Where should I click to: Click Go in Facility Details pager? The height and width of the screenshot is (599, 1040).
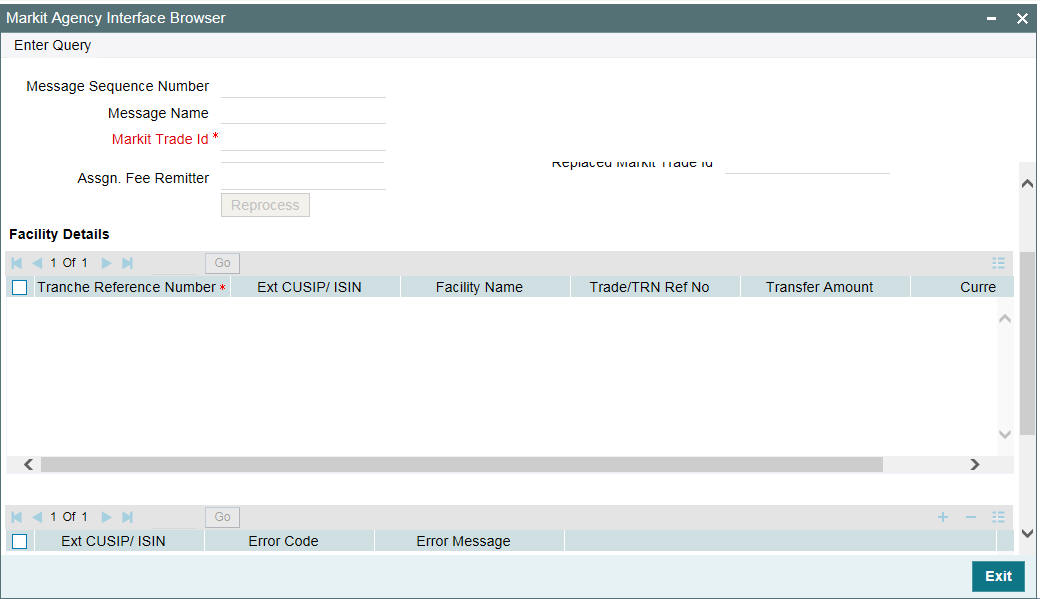tap(222, 263)
